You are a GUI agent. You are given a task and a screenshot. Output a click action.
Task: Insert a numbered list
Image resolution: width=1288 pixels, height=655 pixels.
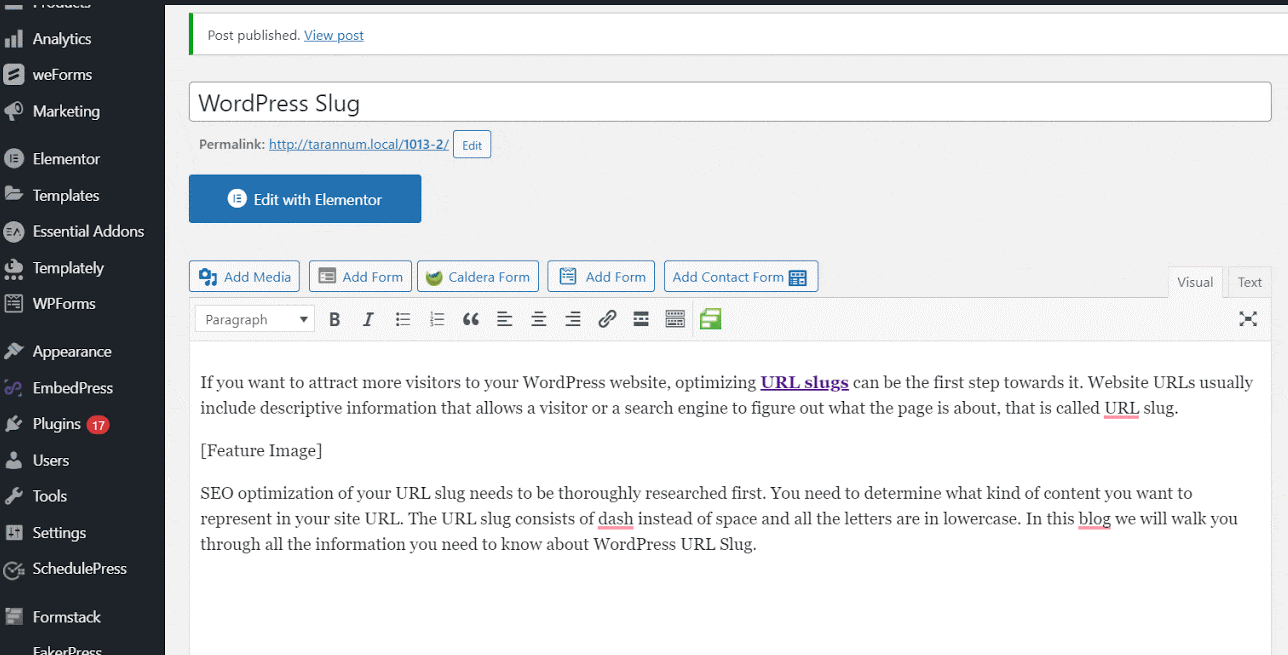pyautogui.click(x=436, y=318)
